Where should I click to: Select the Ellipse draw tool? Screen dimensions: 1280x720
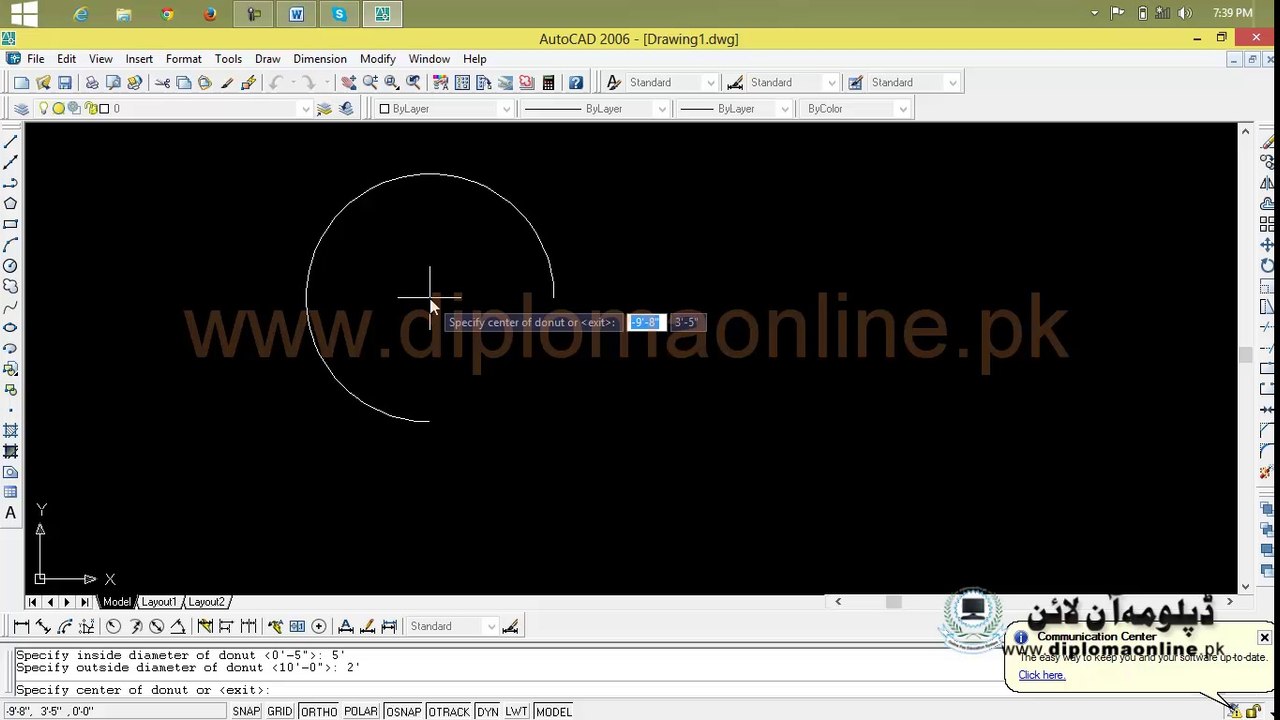(x=11, y=328)
